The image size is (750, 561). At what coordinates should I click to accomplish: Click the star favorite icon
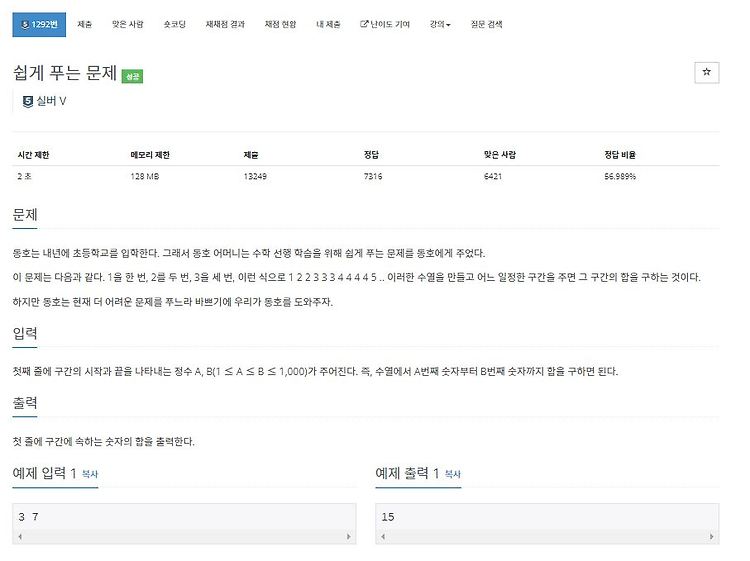(706, 72)
